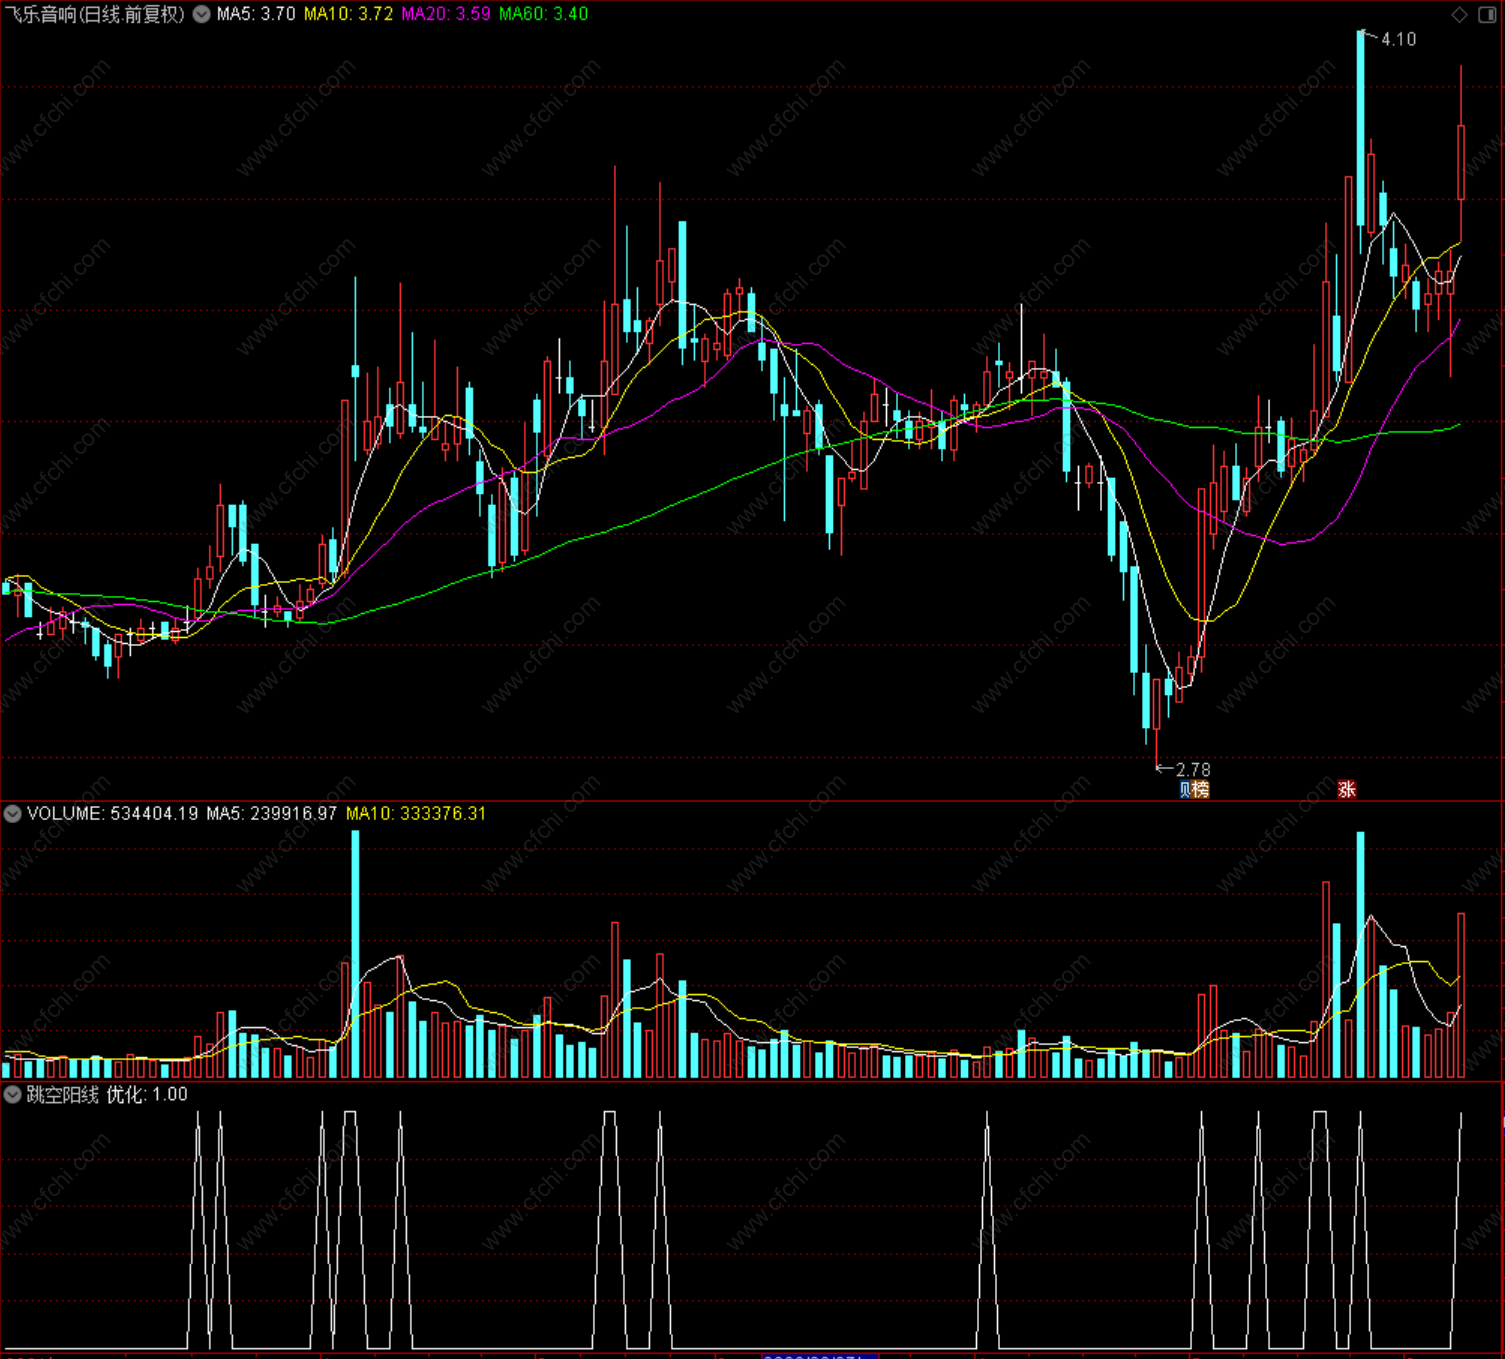1505x1359 pixels.
Task: Click the orange 榜 marker under the chart low
Action: click(1201, 789)
